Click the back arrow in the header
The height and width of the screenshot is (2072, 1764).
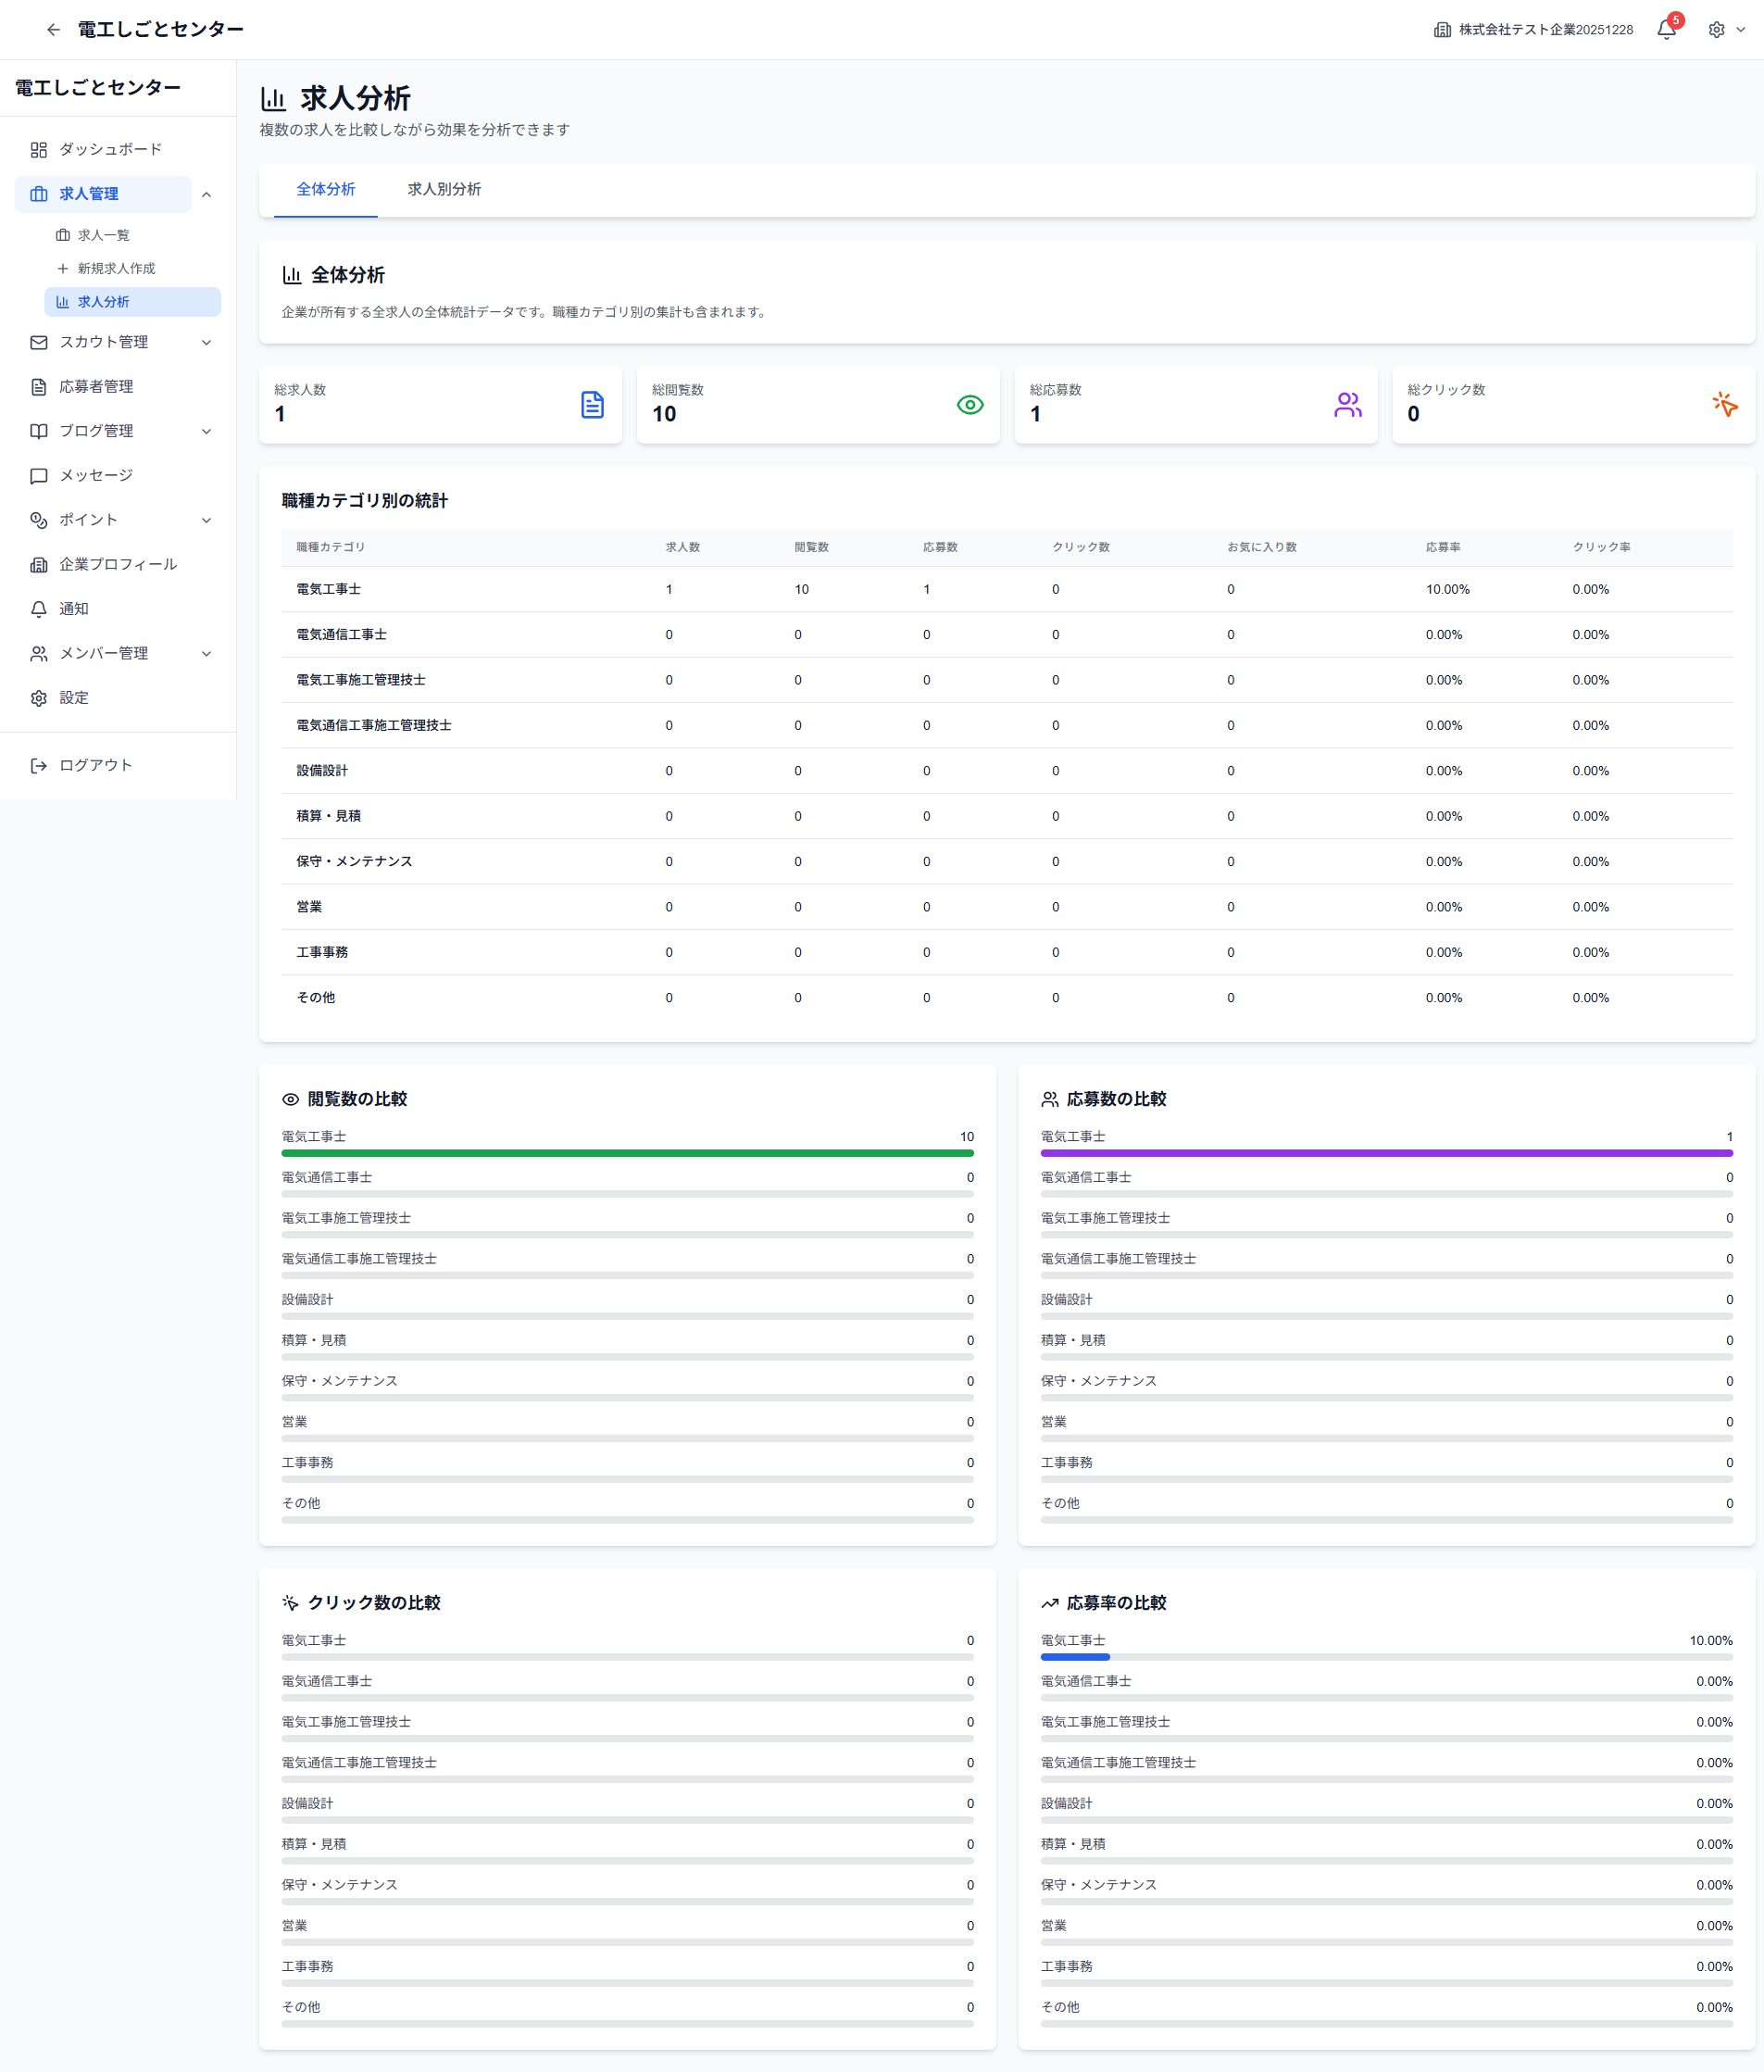53,30
